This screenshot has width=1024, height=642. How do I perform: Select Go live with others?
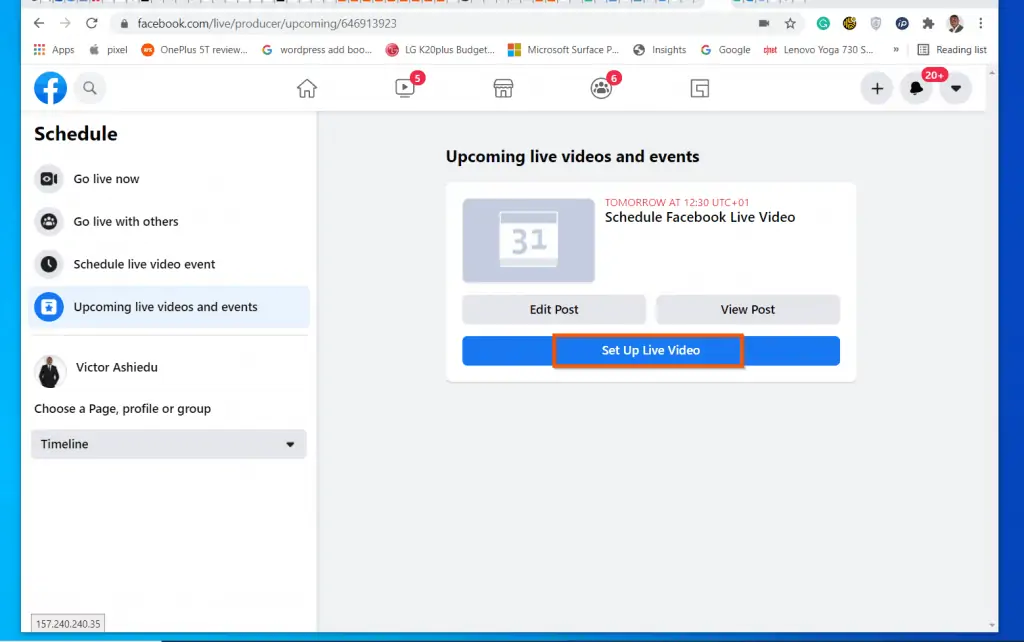click(x=169, y=221)
